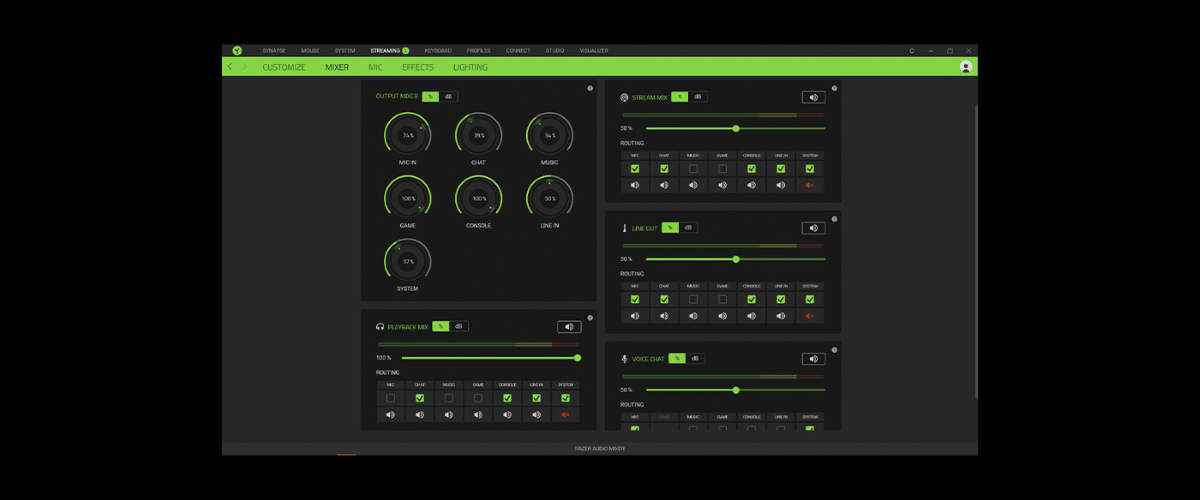This screenshot has height=500, width=1200.
Task: Mute the Stream Mix master output
Action: (813, 97)
